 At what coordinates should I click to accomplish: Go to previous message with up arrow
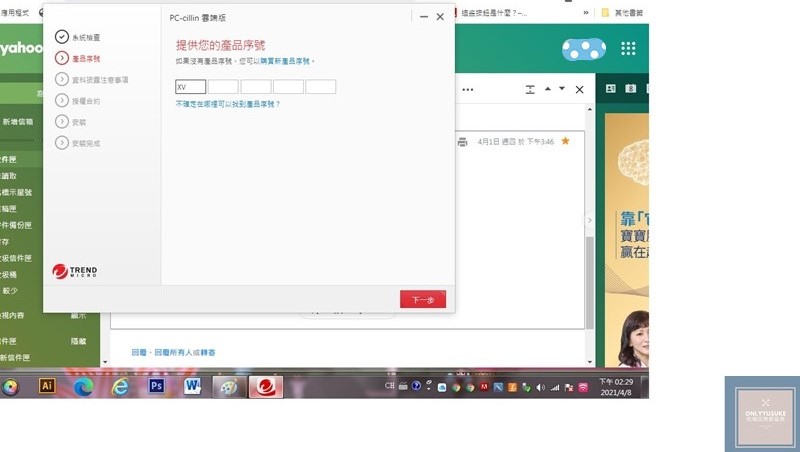(547, 89)
